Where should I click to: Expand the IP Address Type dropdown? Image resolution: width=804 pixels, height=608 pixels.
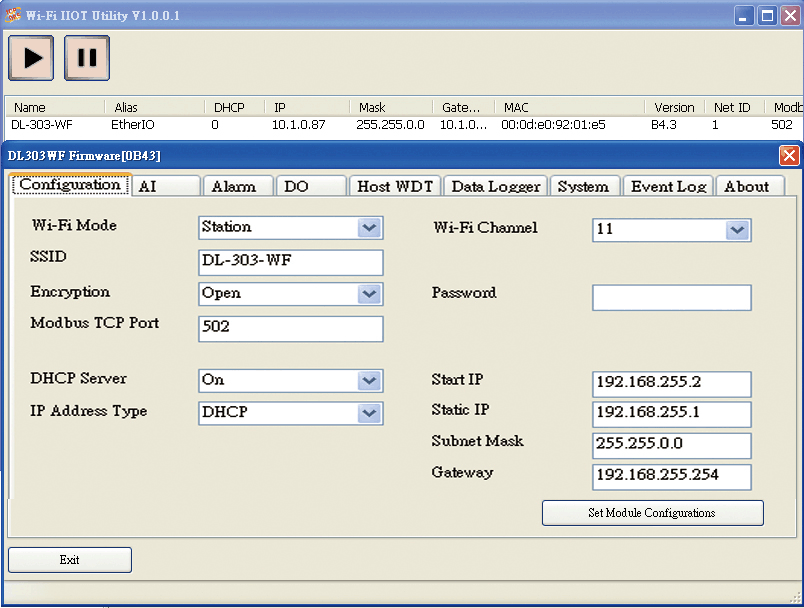click(369, 413)
